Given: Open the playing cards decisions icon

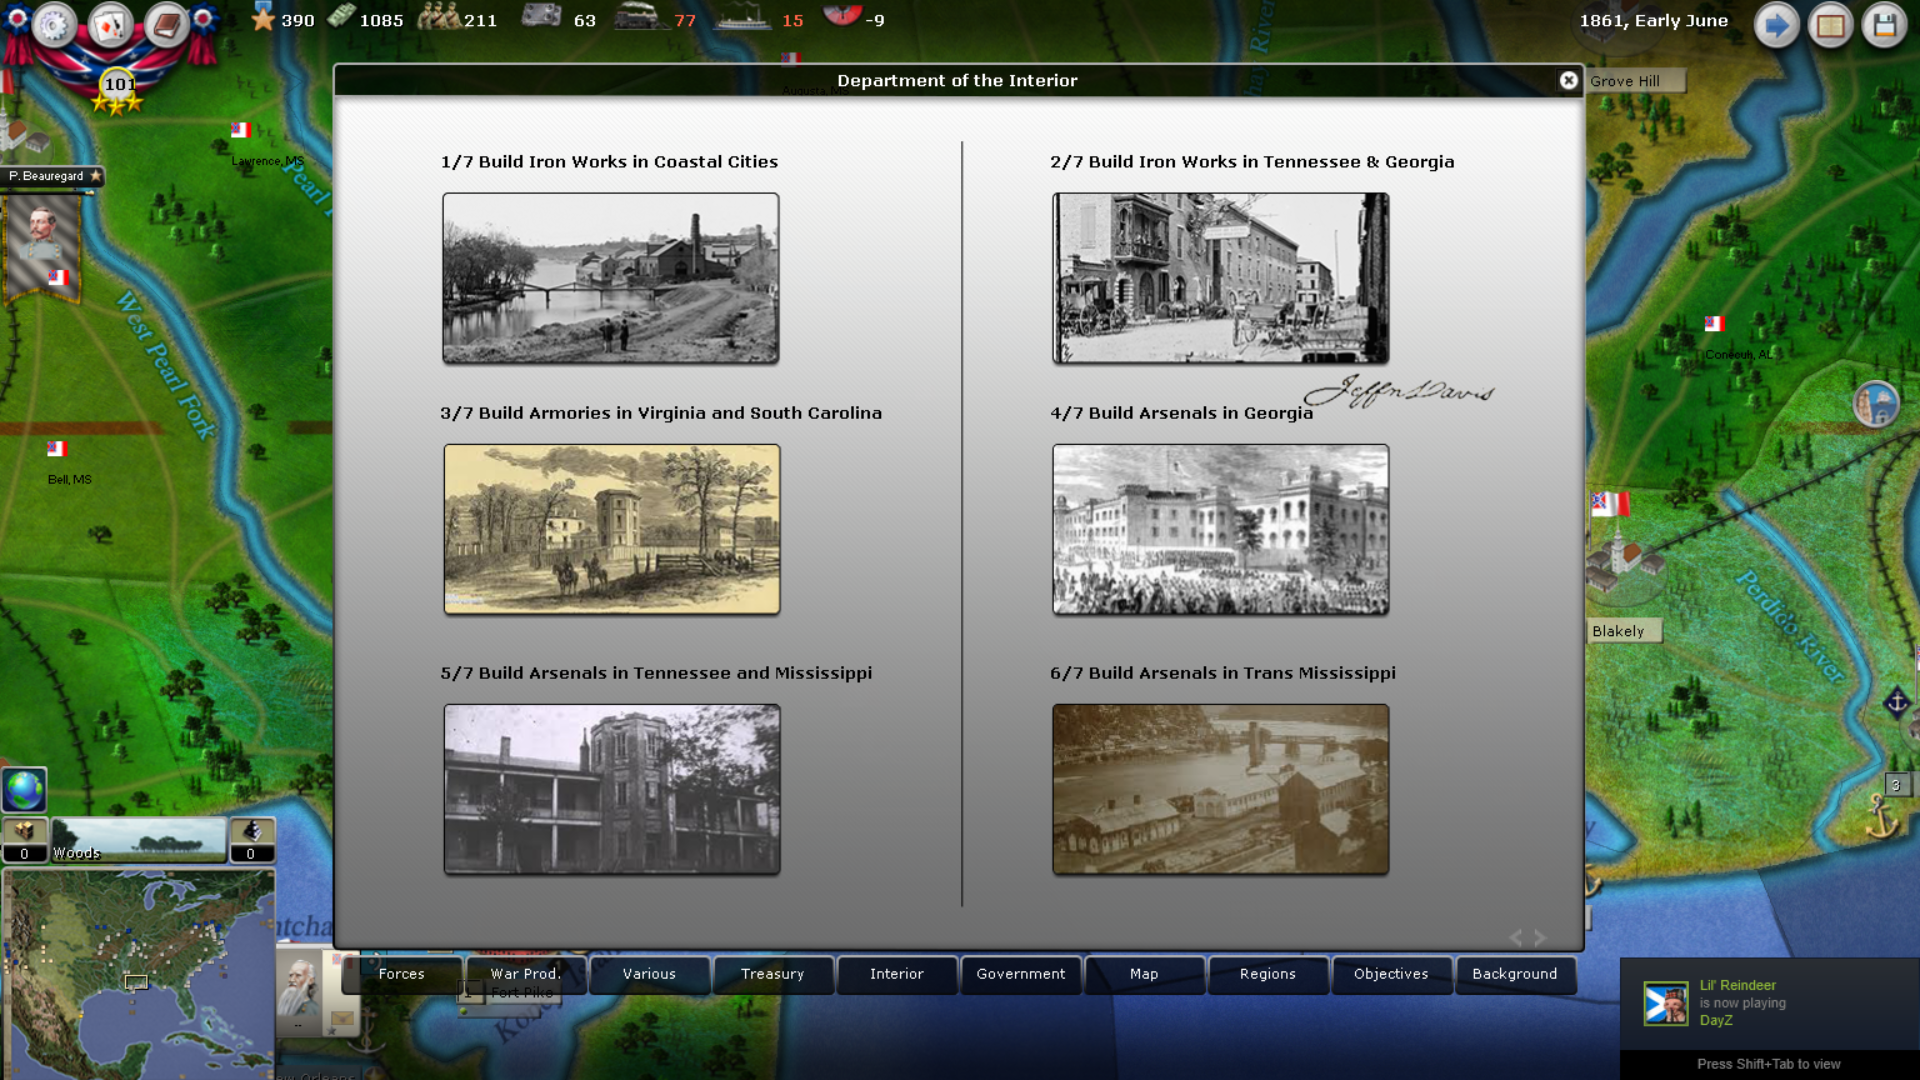Looking at the screenshot, I should pyautogui.click(x=110, y=25).
